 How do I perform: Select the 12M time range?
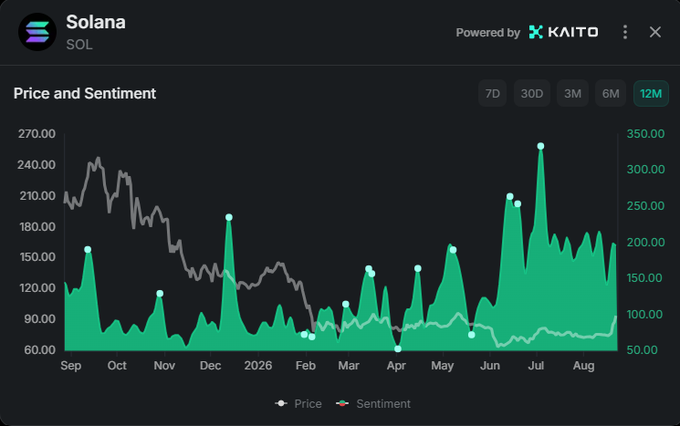651,93
